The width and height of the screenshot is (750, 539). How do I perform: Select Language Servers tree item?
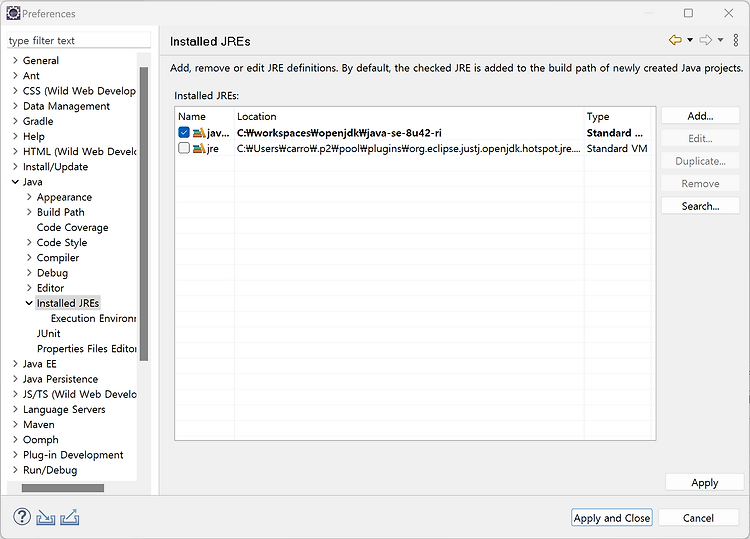click(64, 409)
